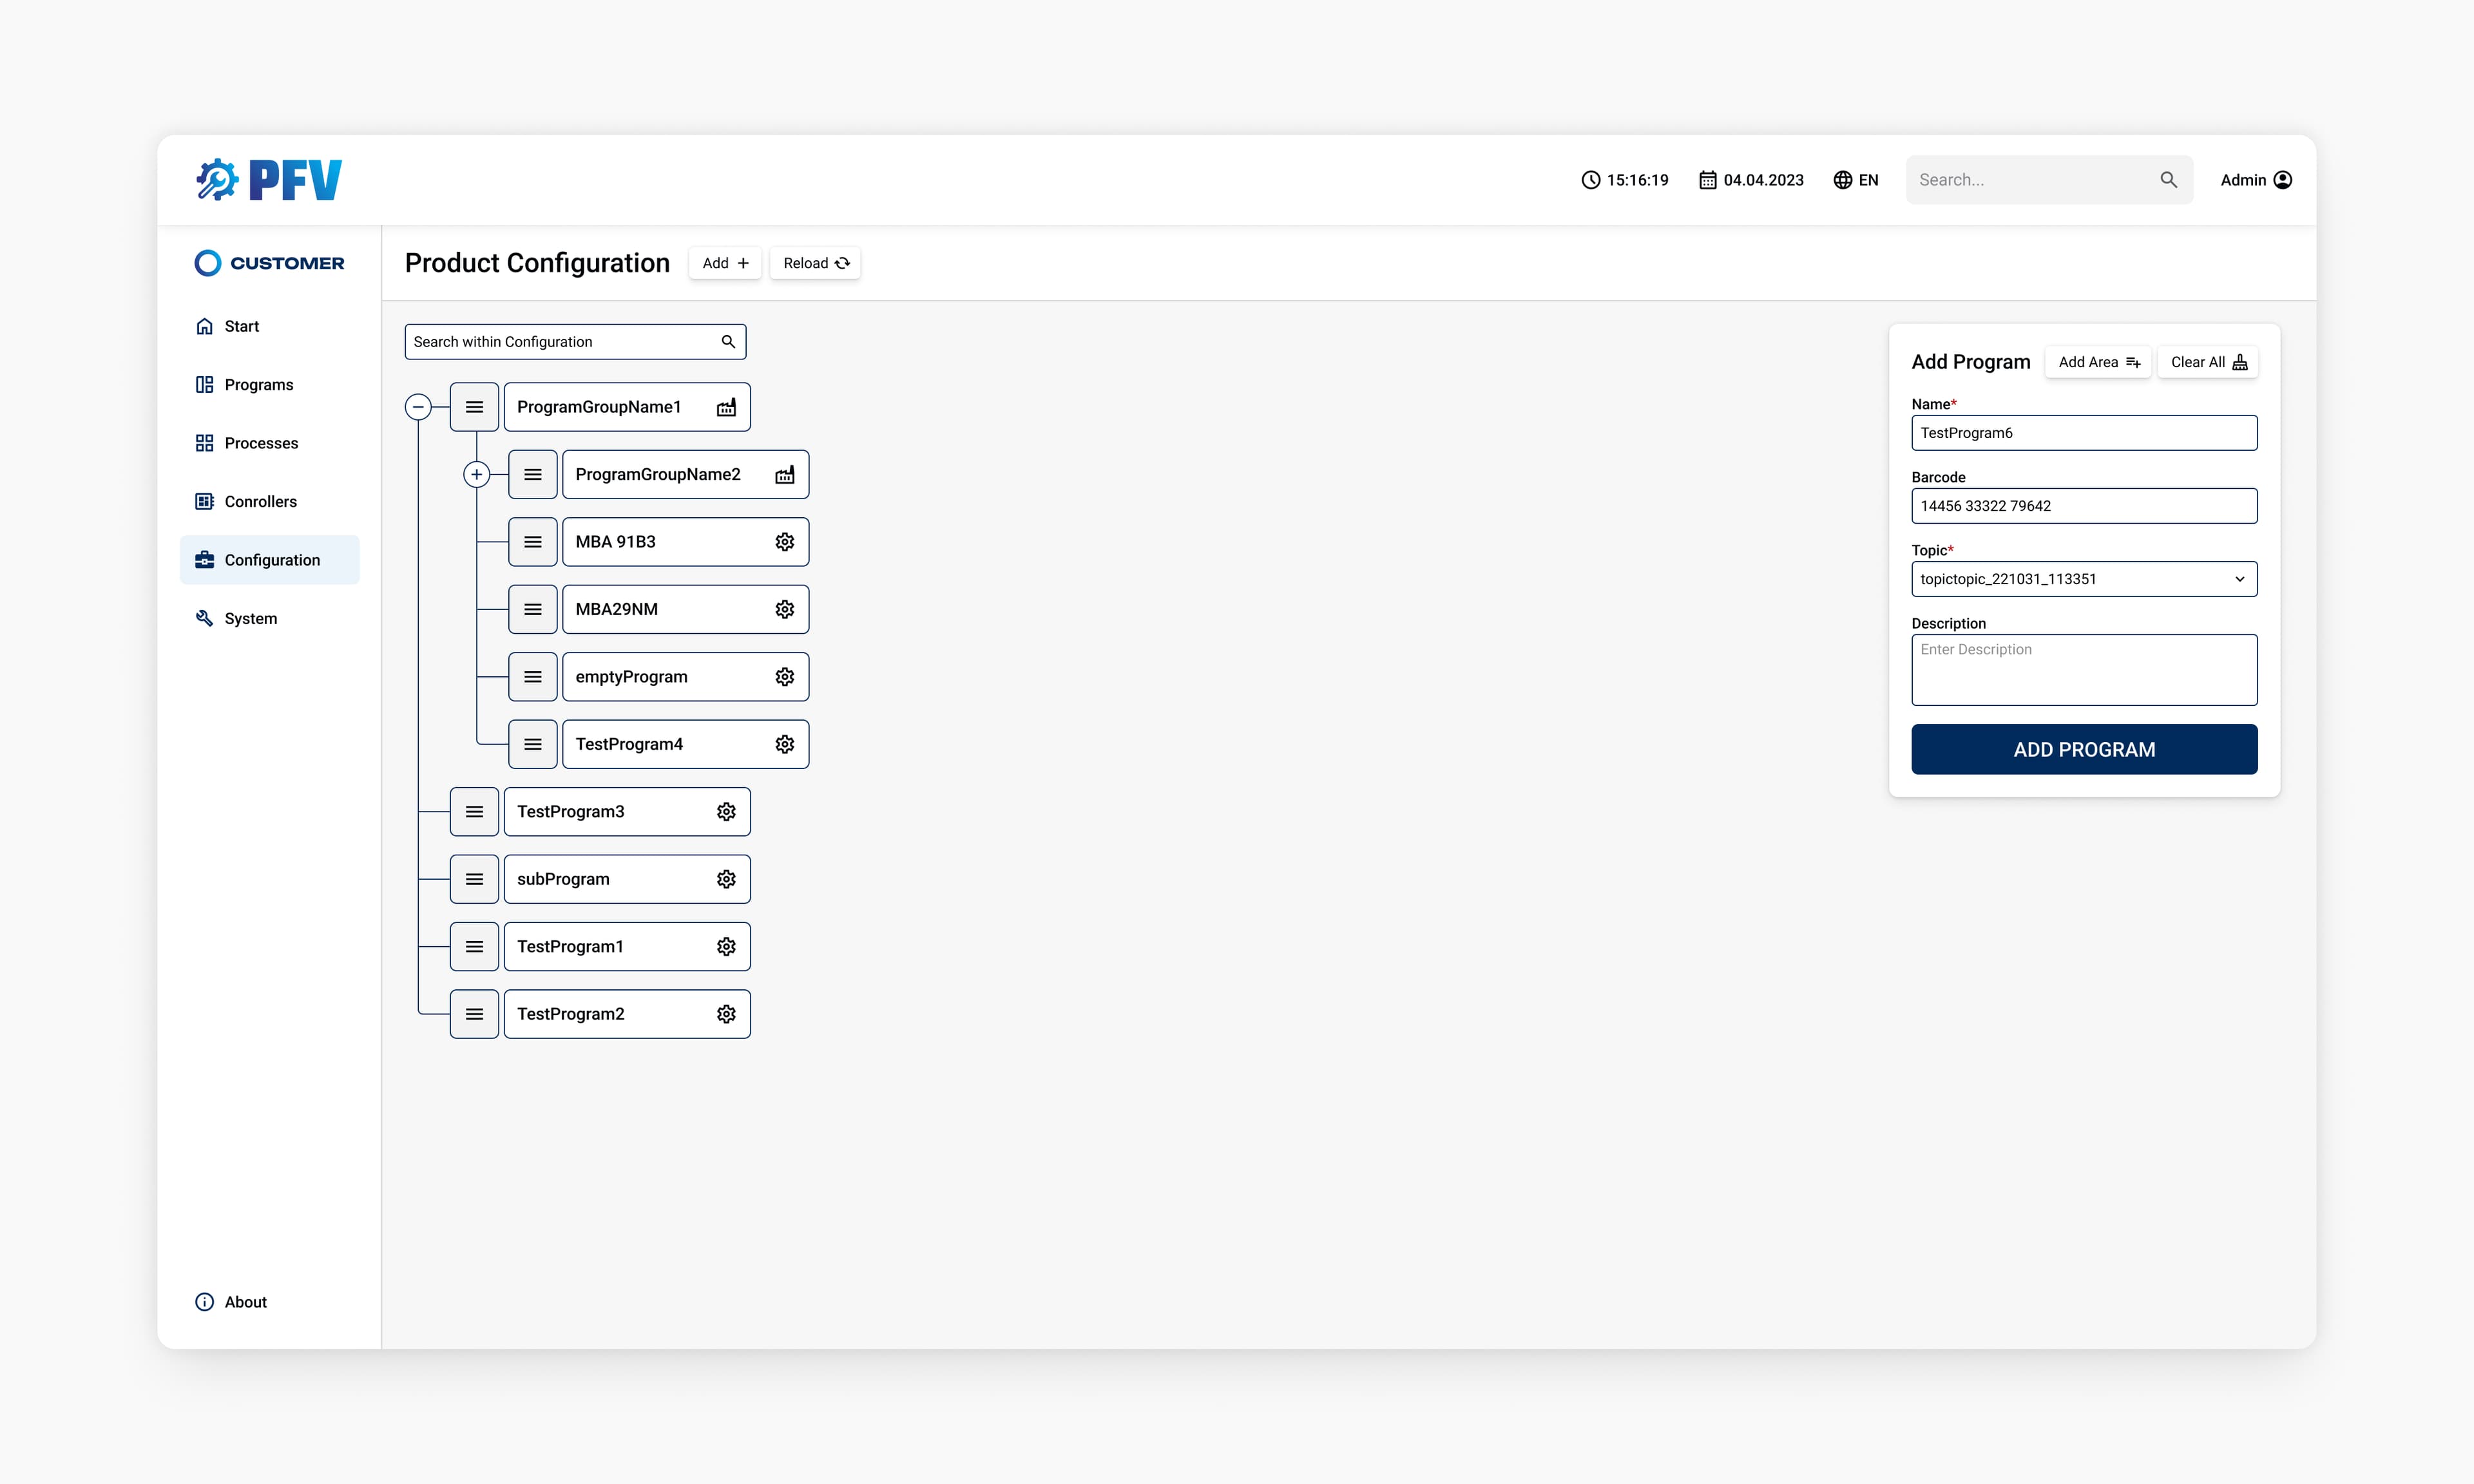Image resolution: width=2474 pixels, height=1484 pixels.
Task: Select TestProgram4 tree item
Action: (x=686, y=744)
